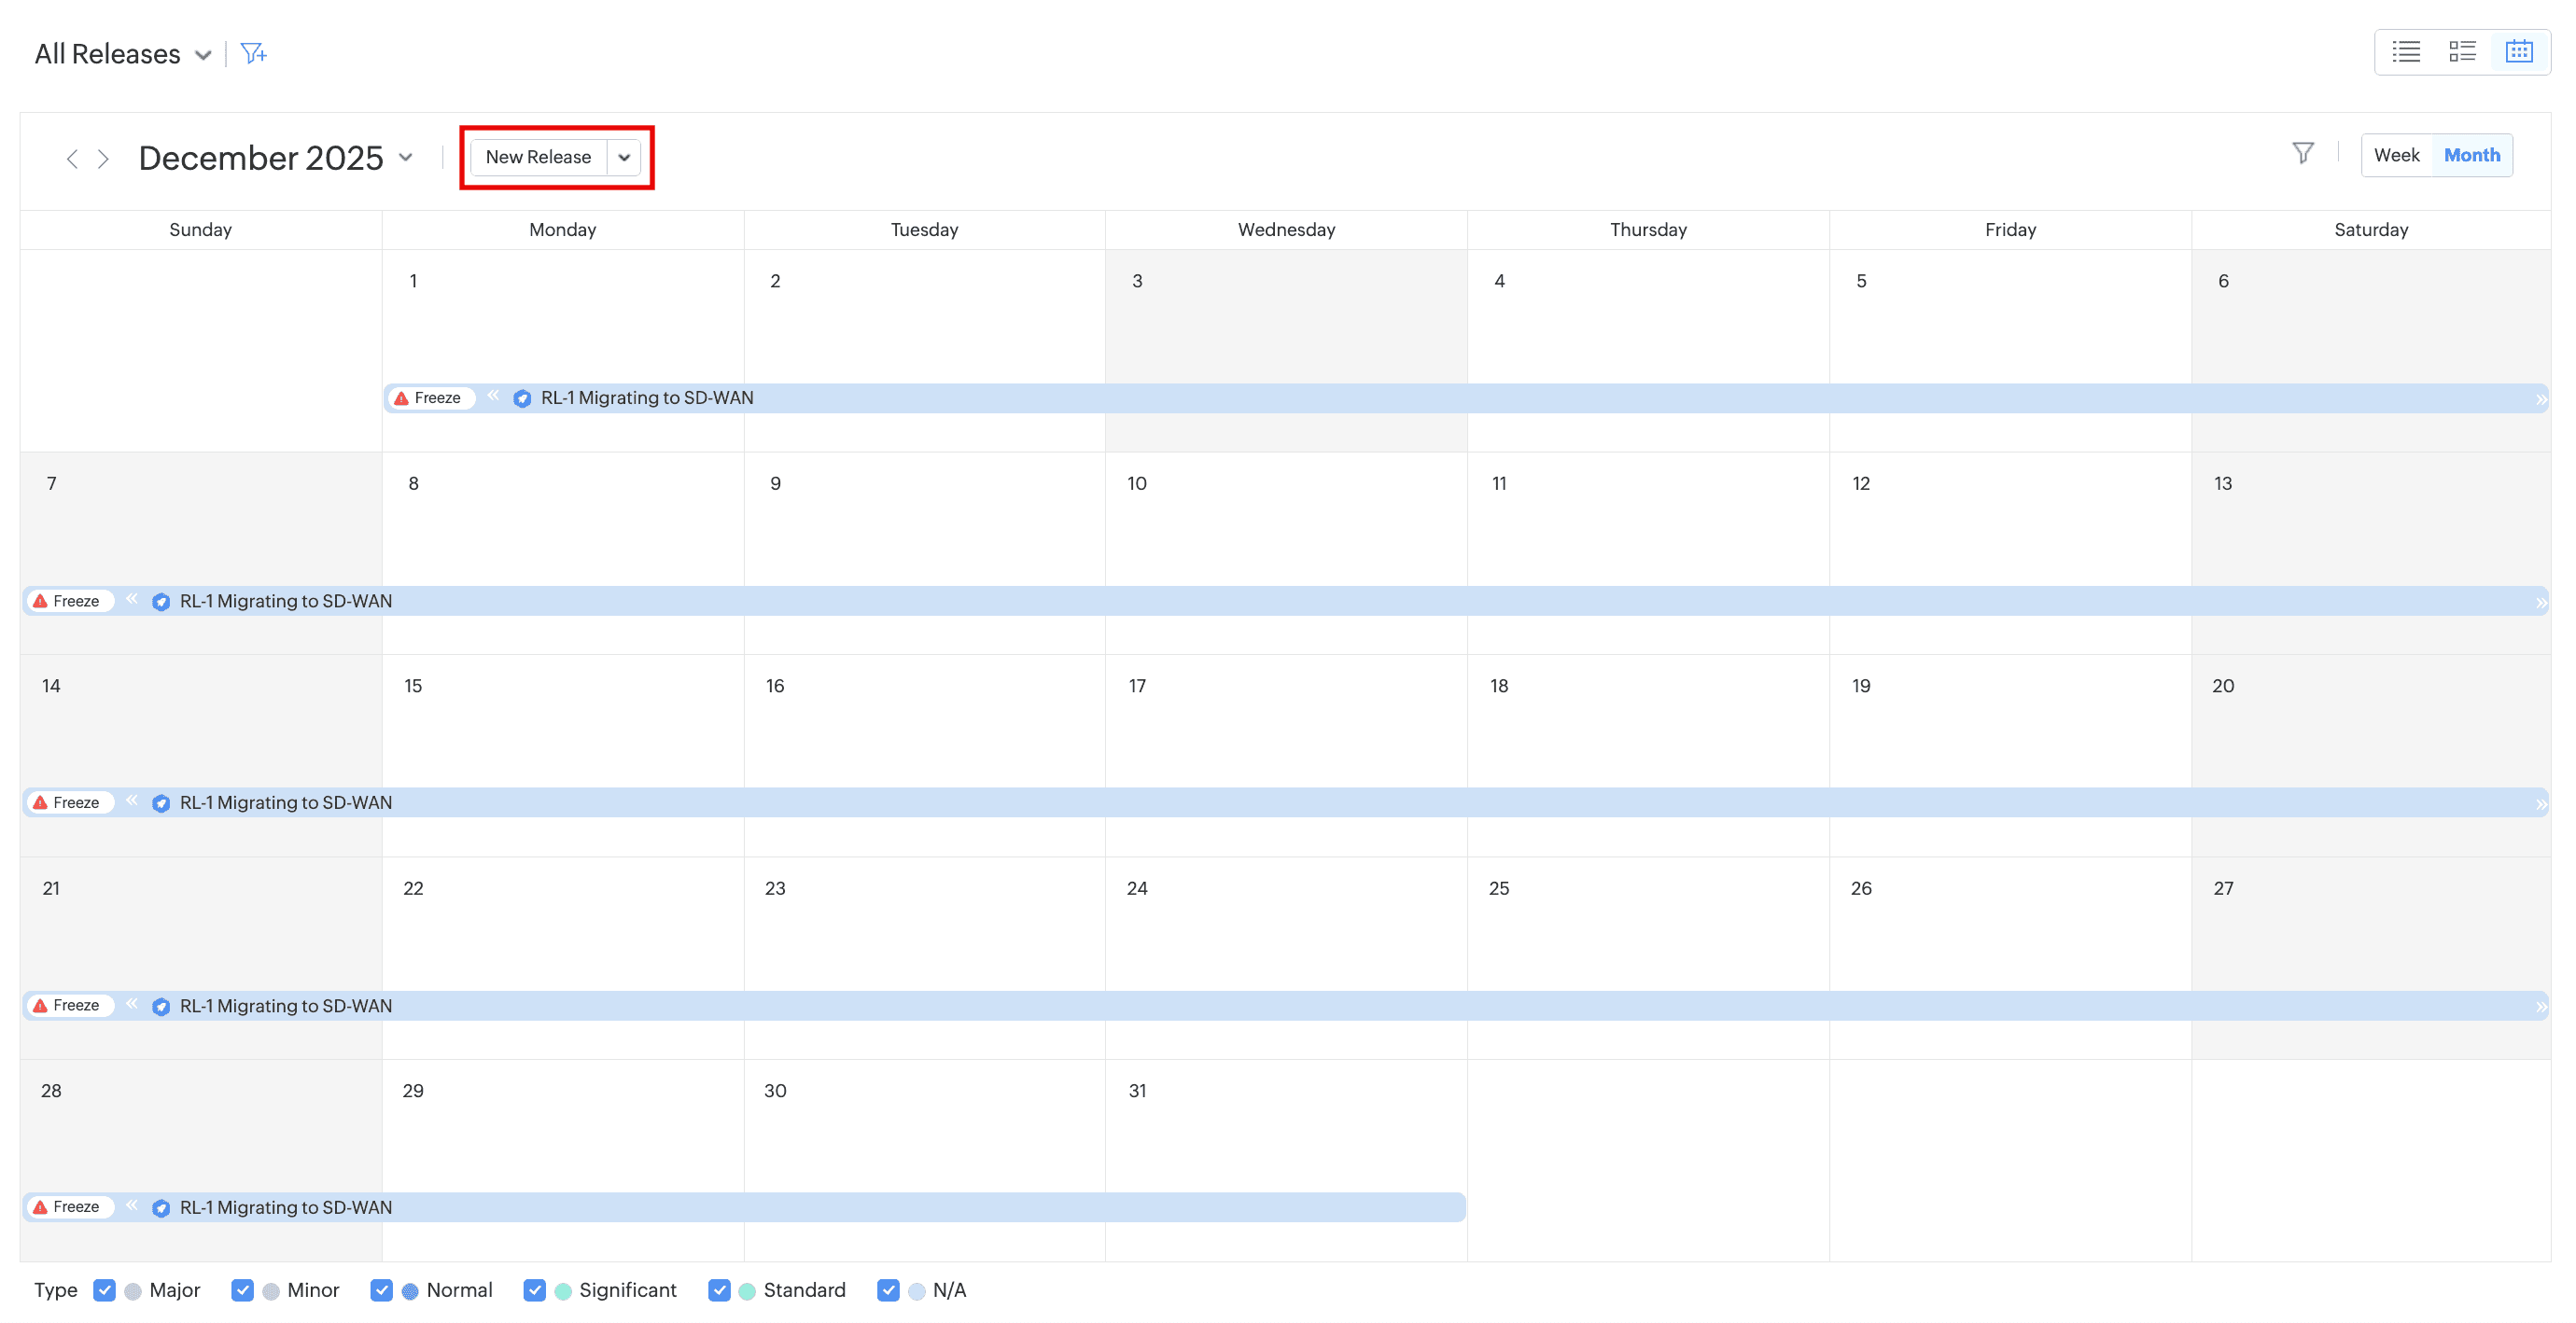Image resolution: width=2576 pixels, height=1323 pixels.
Task: Click the New Release button
Action: (538, 157)
